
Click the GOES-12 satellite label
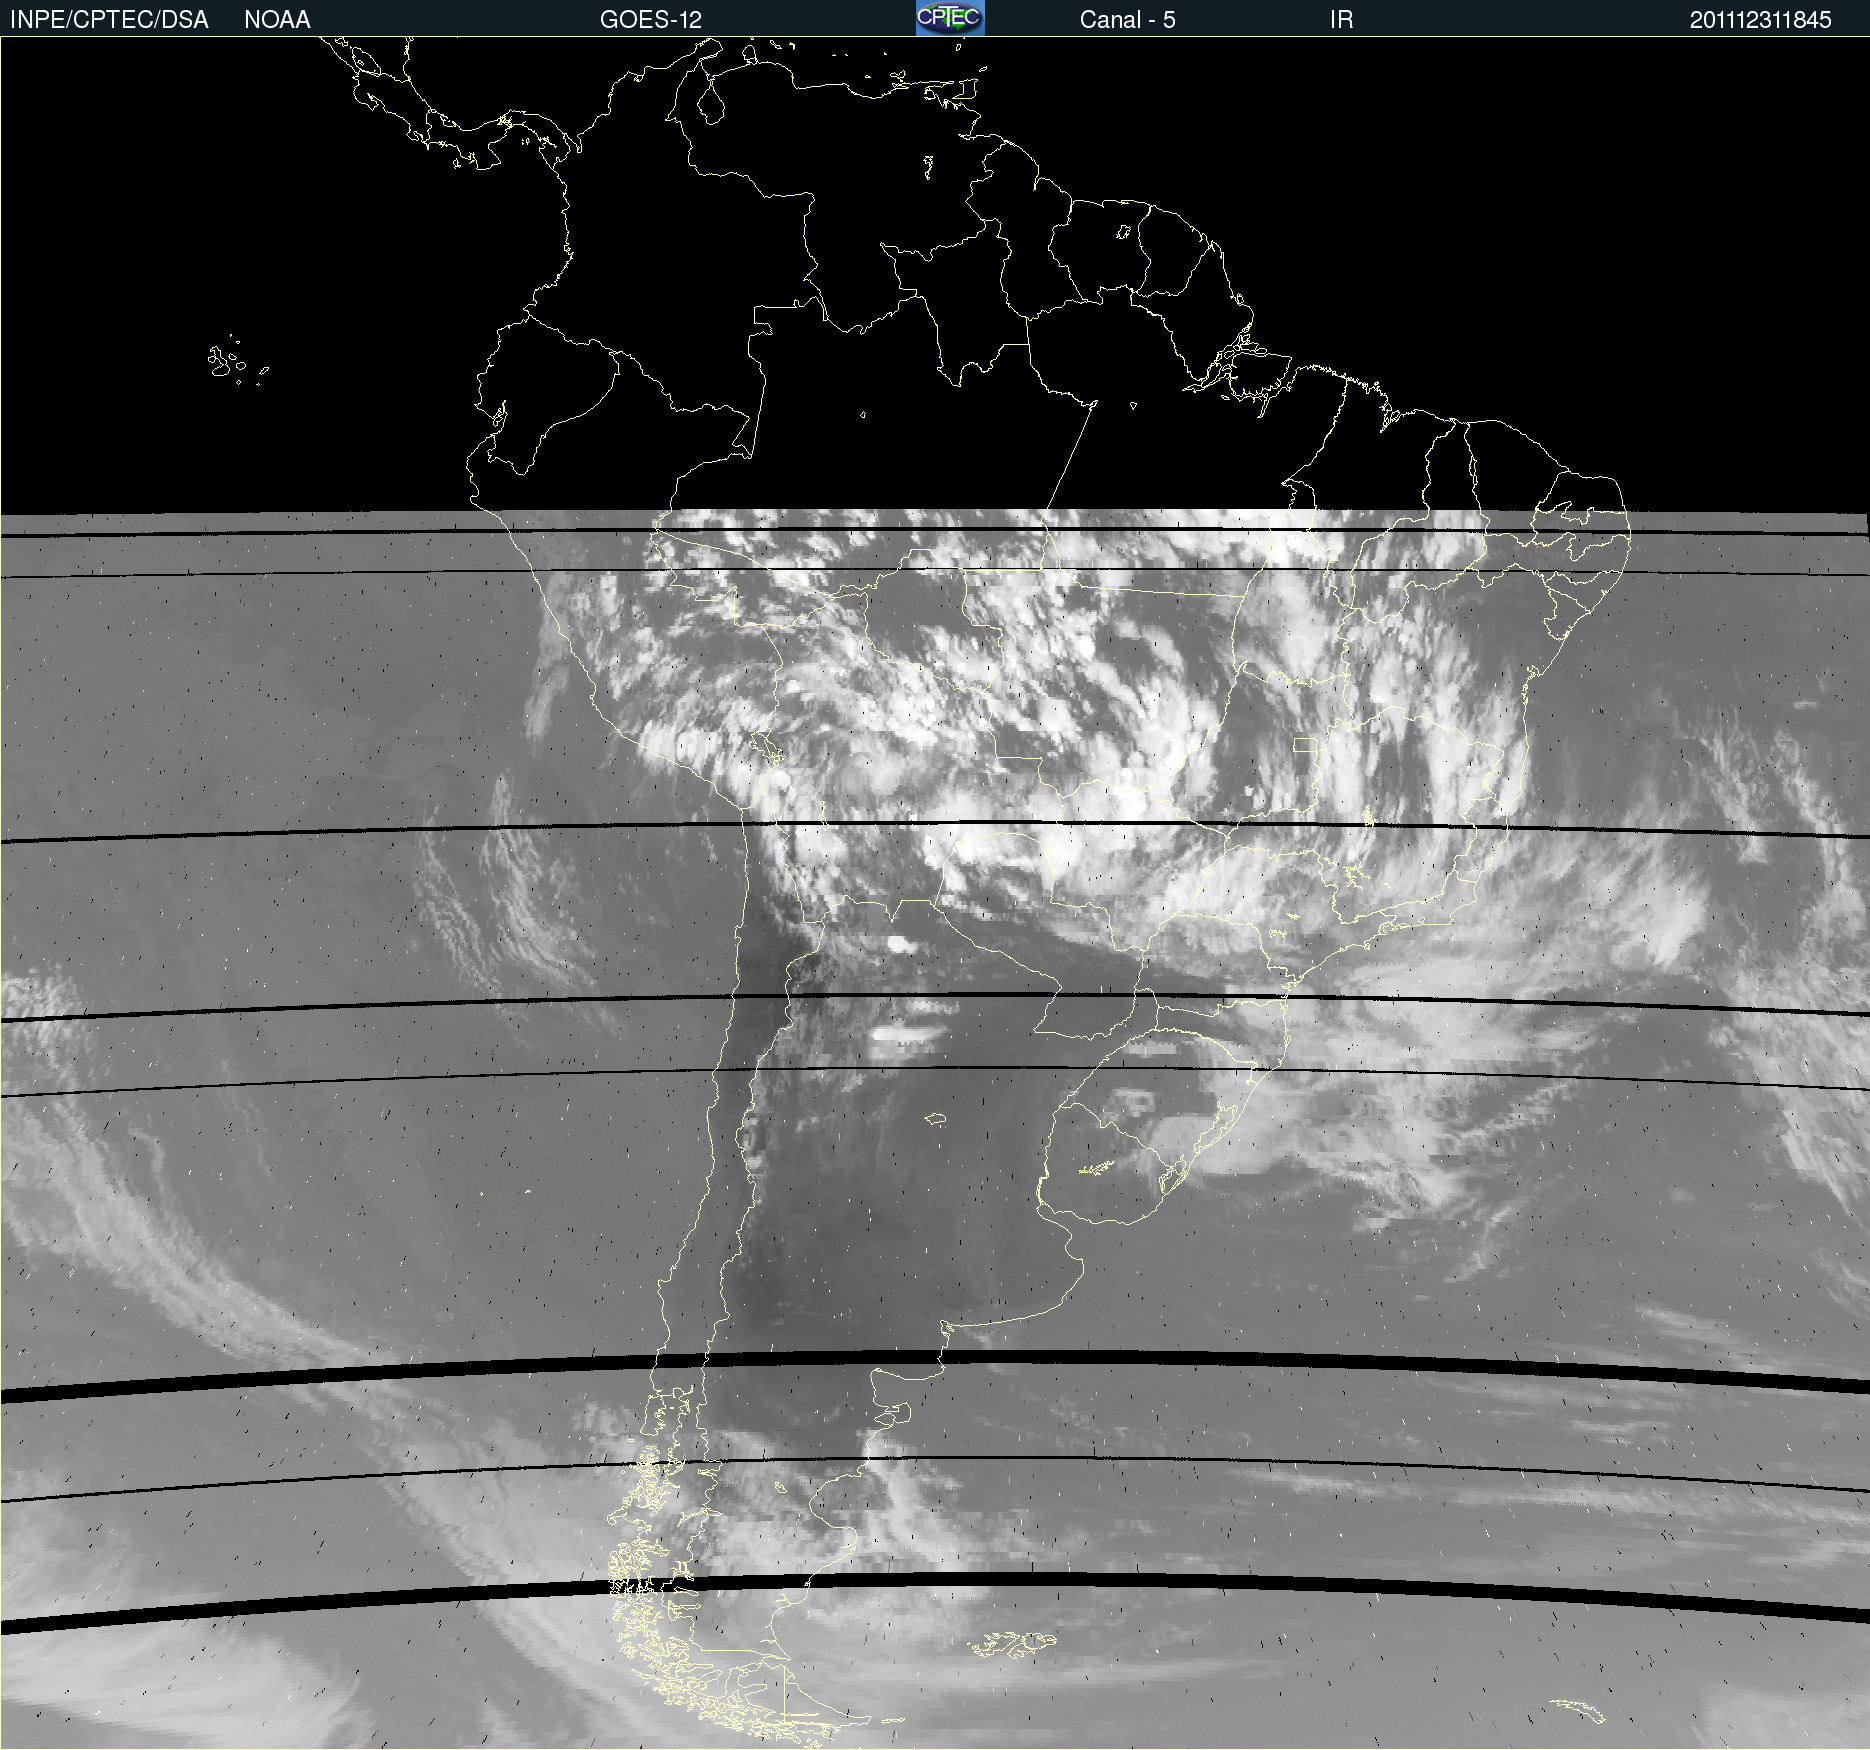coord(651,20)
